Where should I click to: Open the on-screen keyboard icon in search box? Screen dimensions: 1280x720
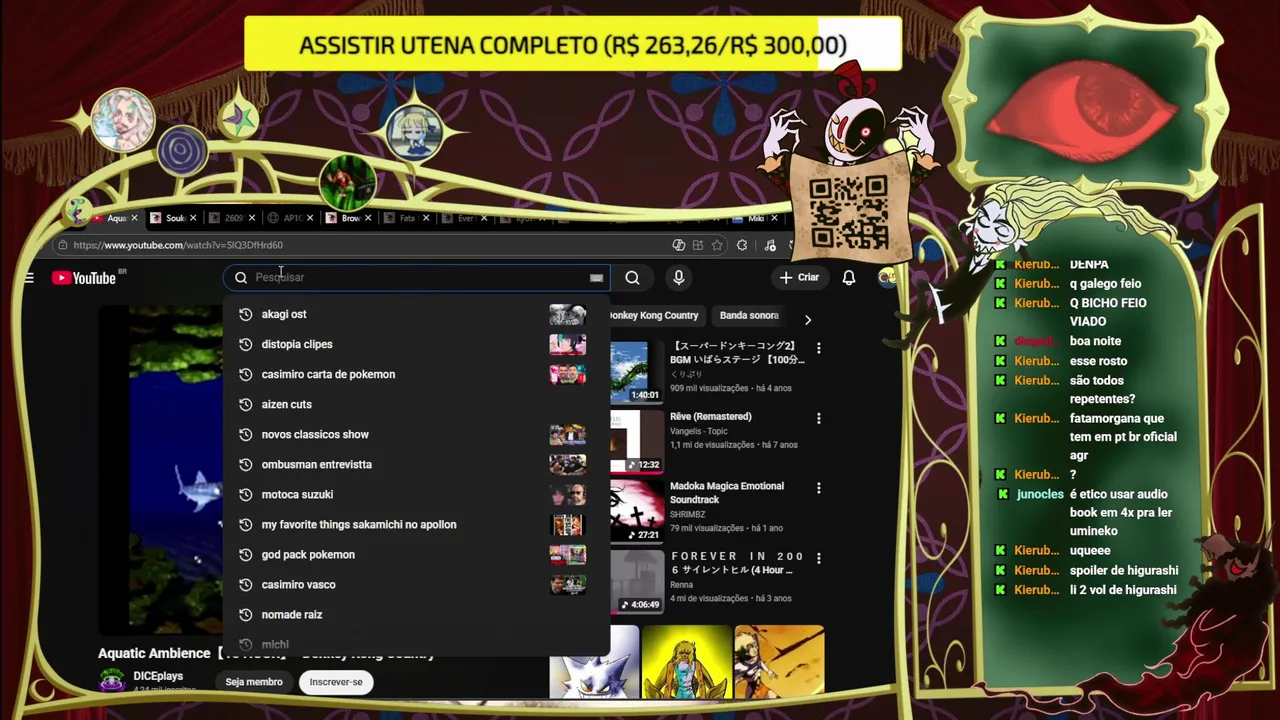596,278
